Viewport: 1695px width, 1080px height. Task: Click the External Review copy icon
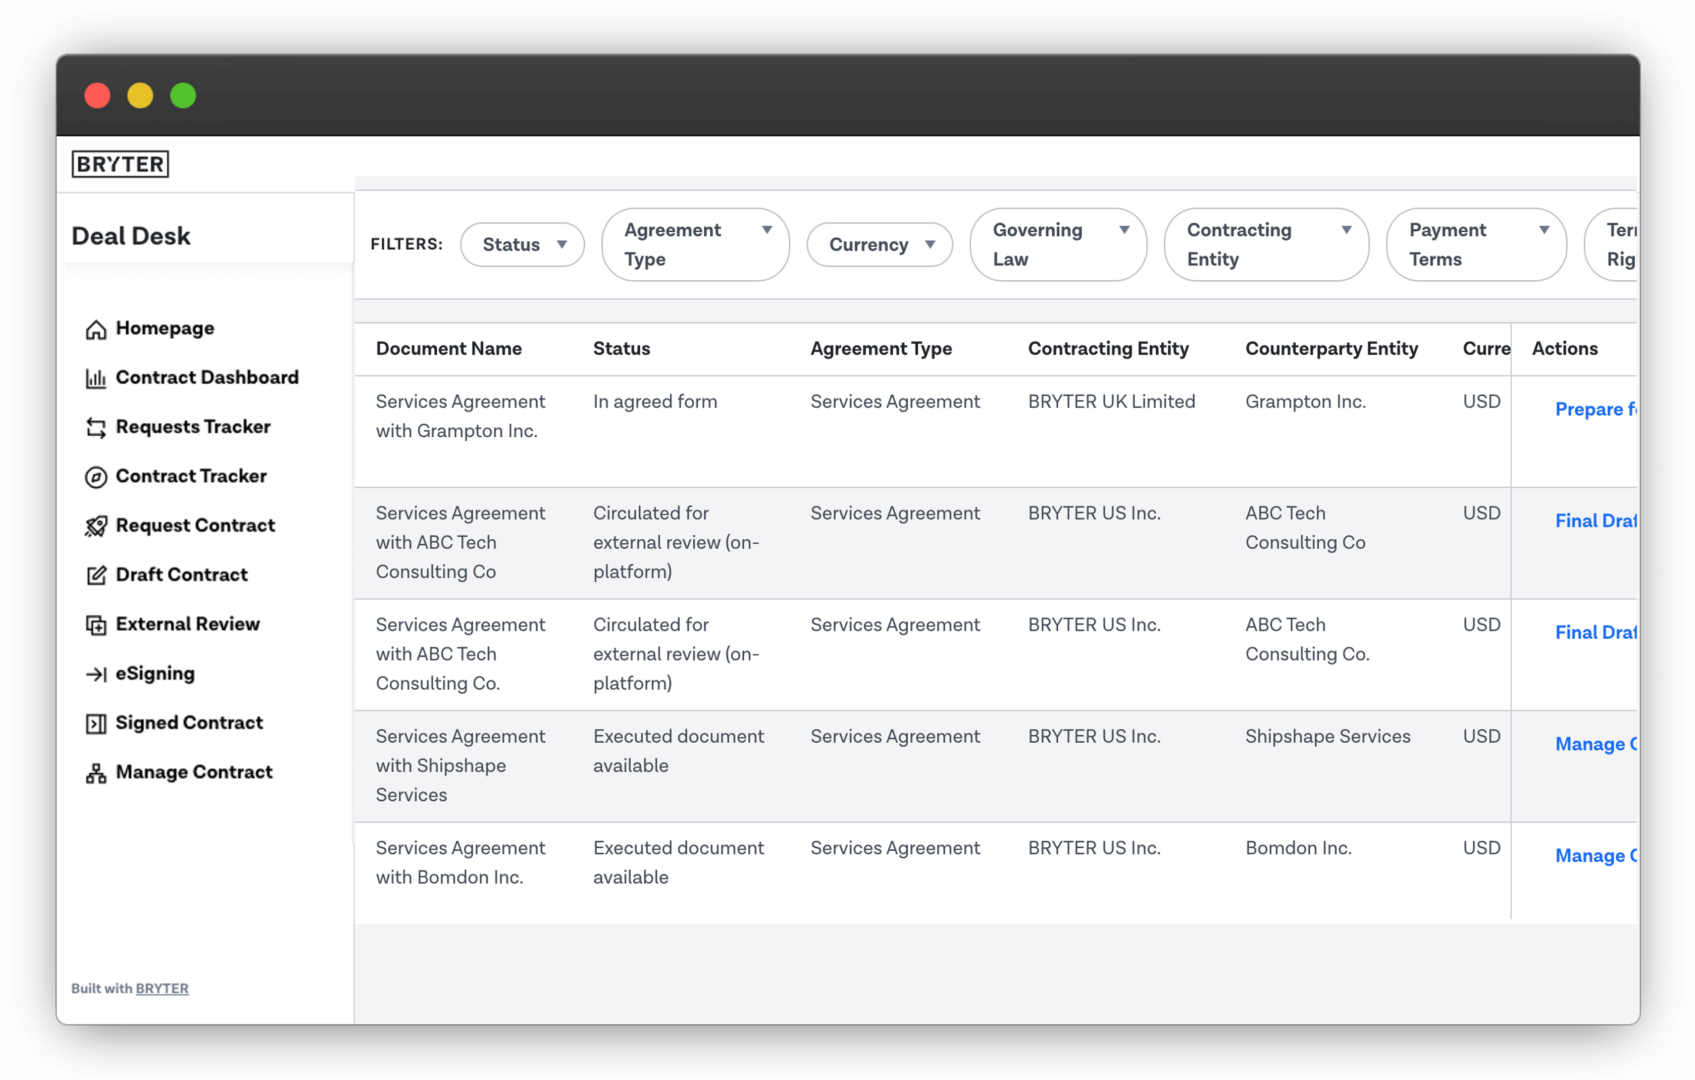(96, 625)
